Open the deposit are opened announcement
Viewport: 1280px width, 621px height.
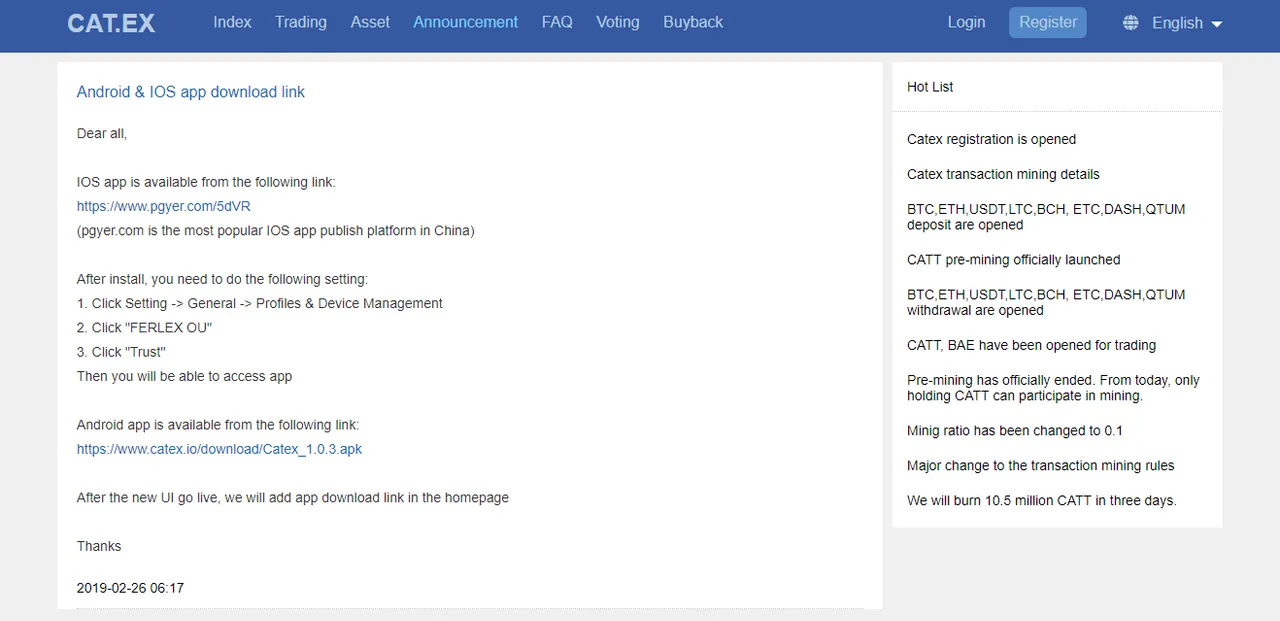tap(1046, 217)
